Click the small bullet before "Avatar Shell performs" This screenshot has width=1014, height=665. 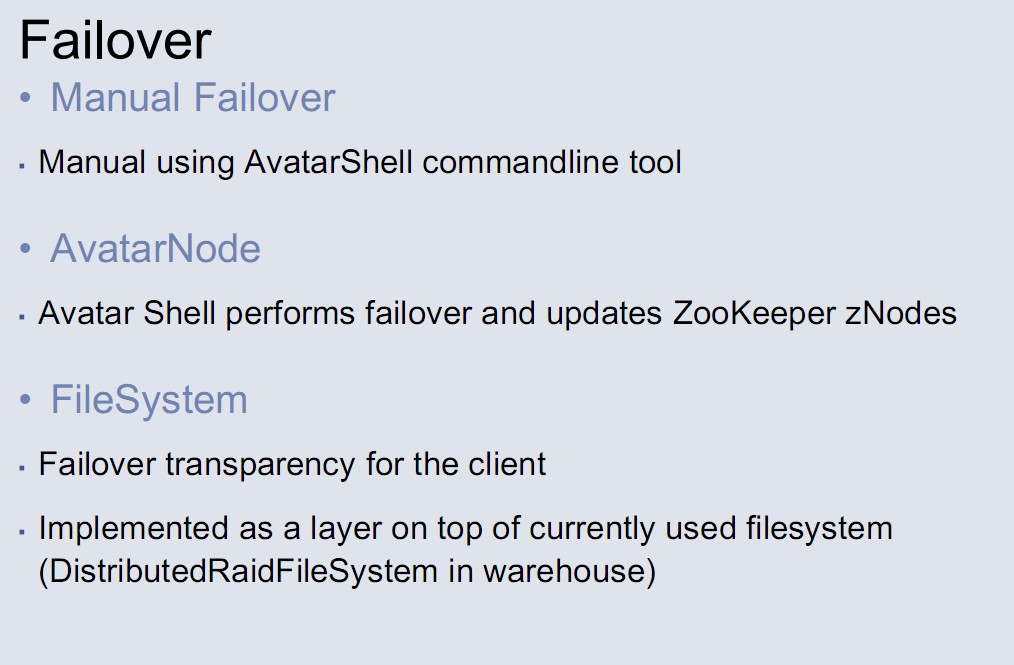(x=21, y=317)
